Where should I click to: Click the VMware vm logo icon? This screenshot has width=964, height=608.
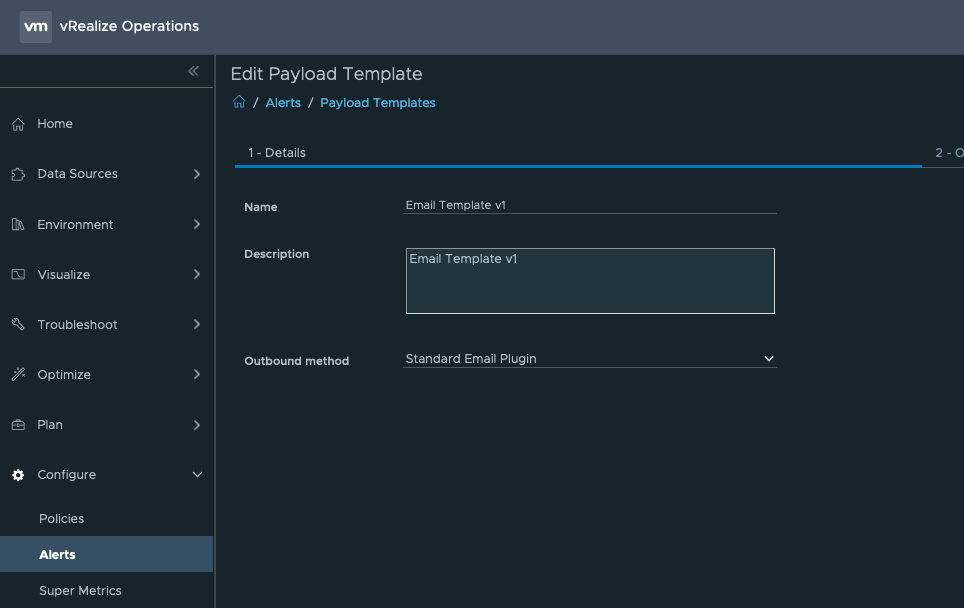(36, 27)
